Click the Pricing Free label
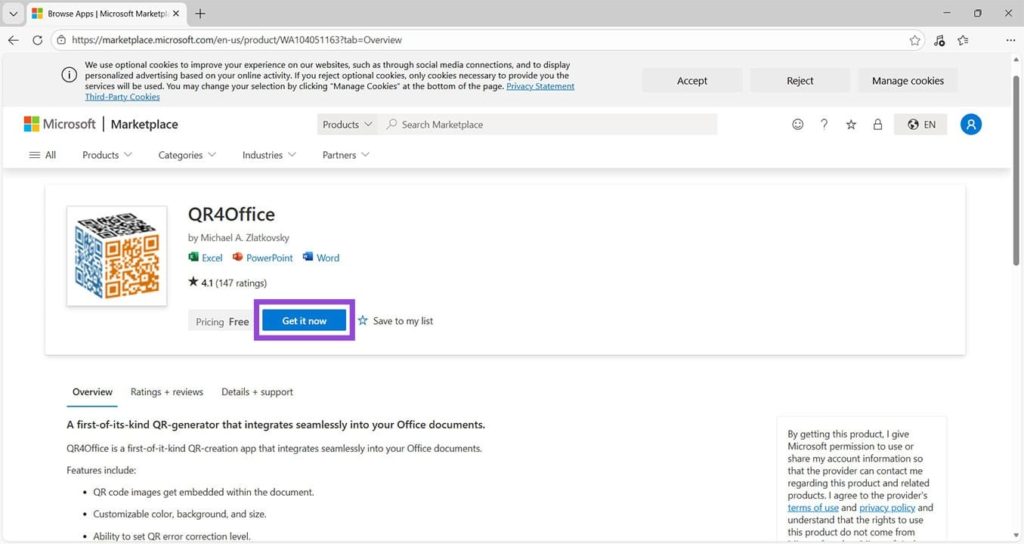The width and height of the screenshot is (1024, 544). (222, 321)
